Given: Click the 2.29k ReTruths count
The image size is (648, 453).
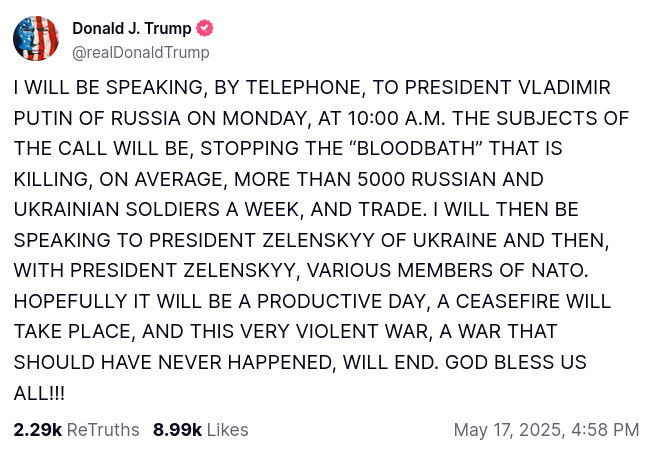Looking at the screenshot, I should 38,430.
